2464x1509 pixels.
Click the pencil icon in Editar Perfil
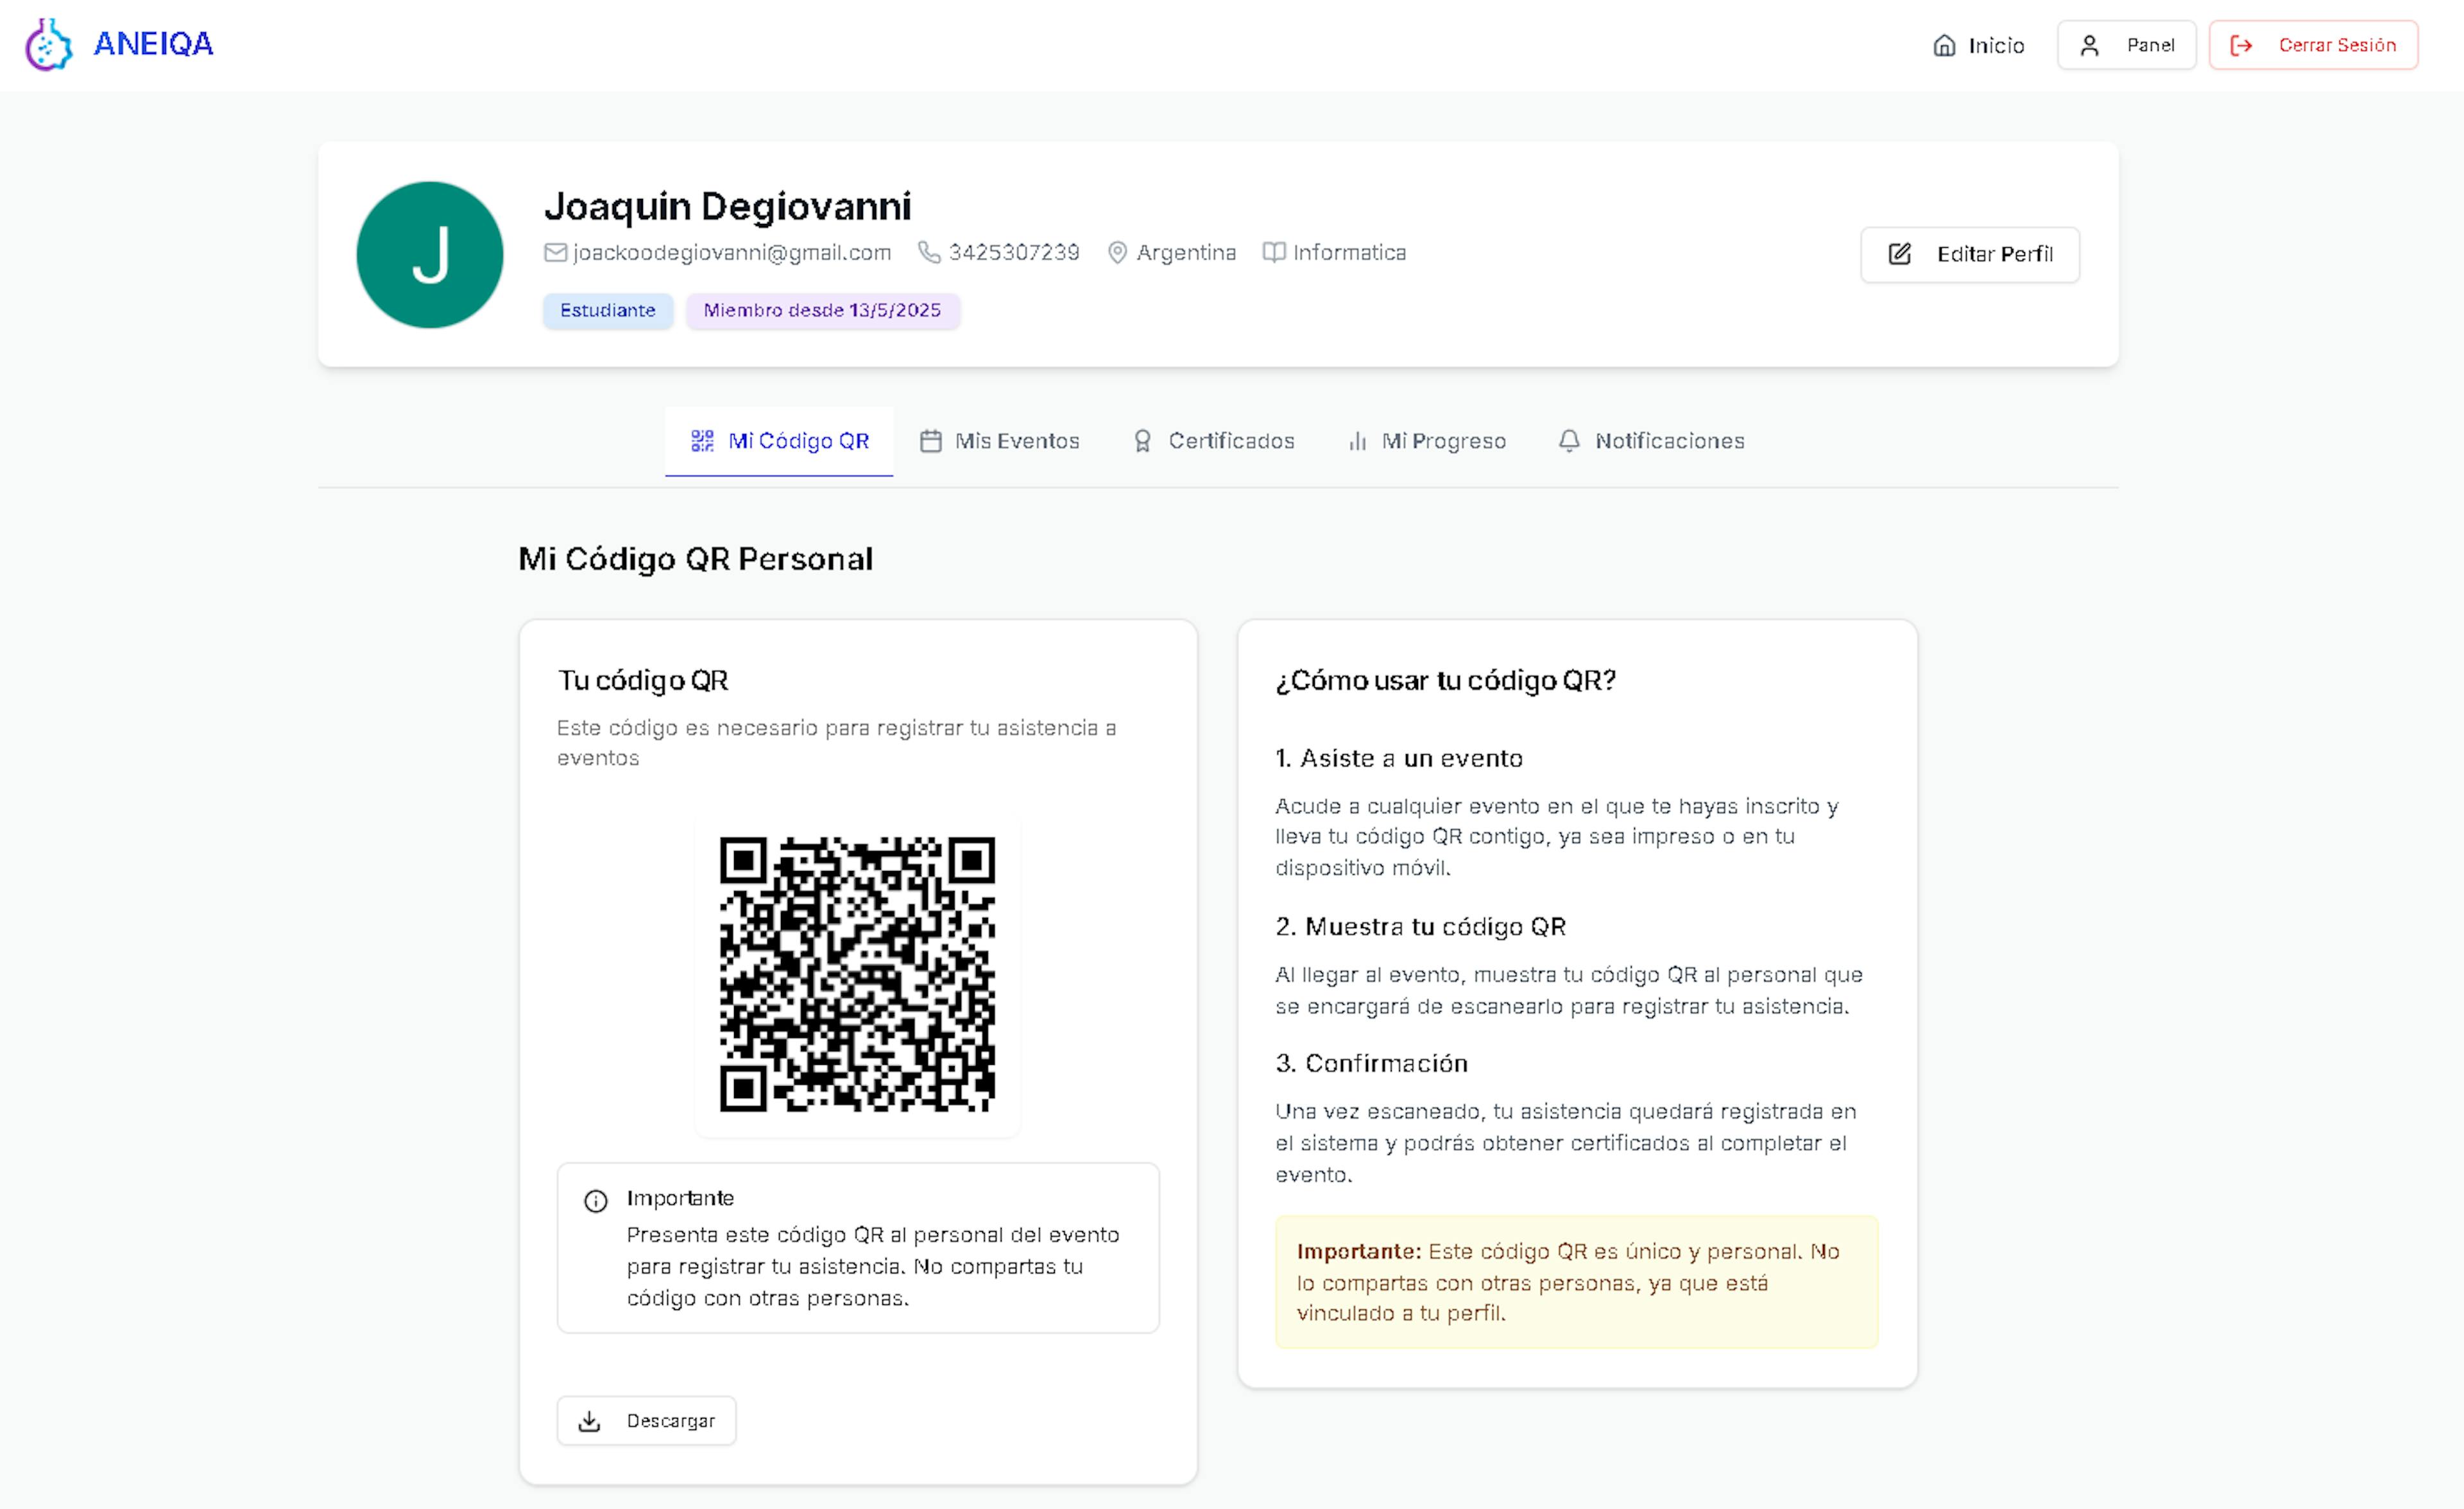pyautogui.click(x=1899, y=254)
